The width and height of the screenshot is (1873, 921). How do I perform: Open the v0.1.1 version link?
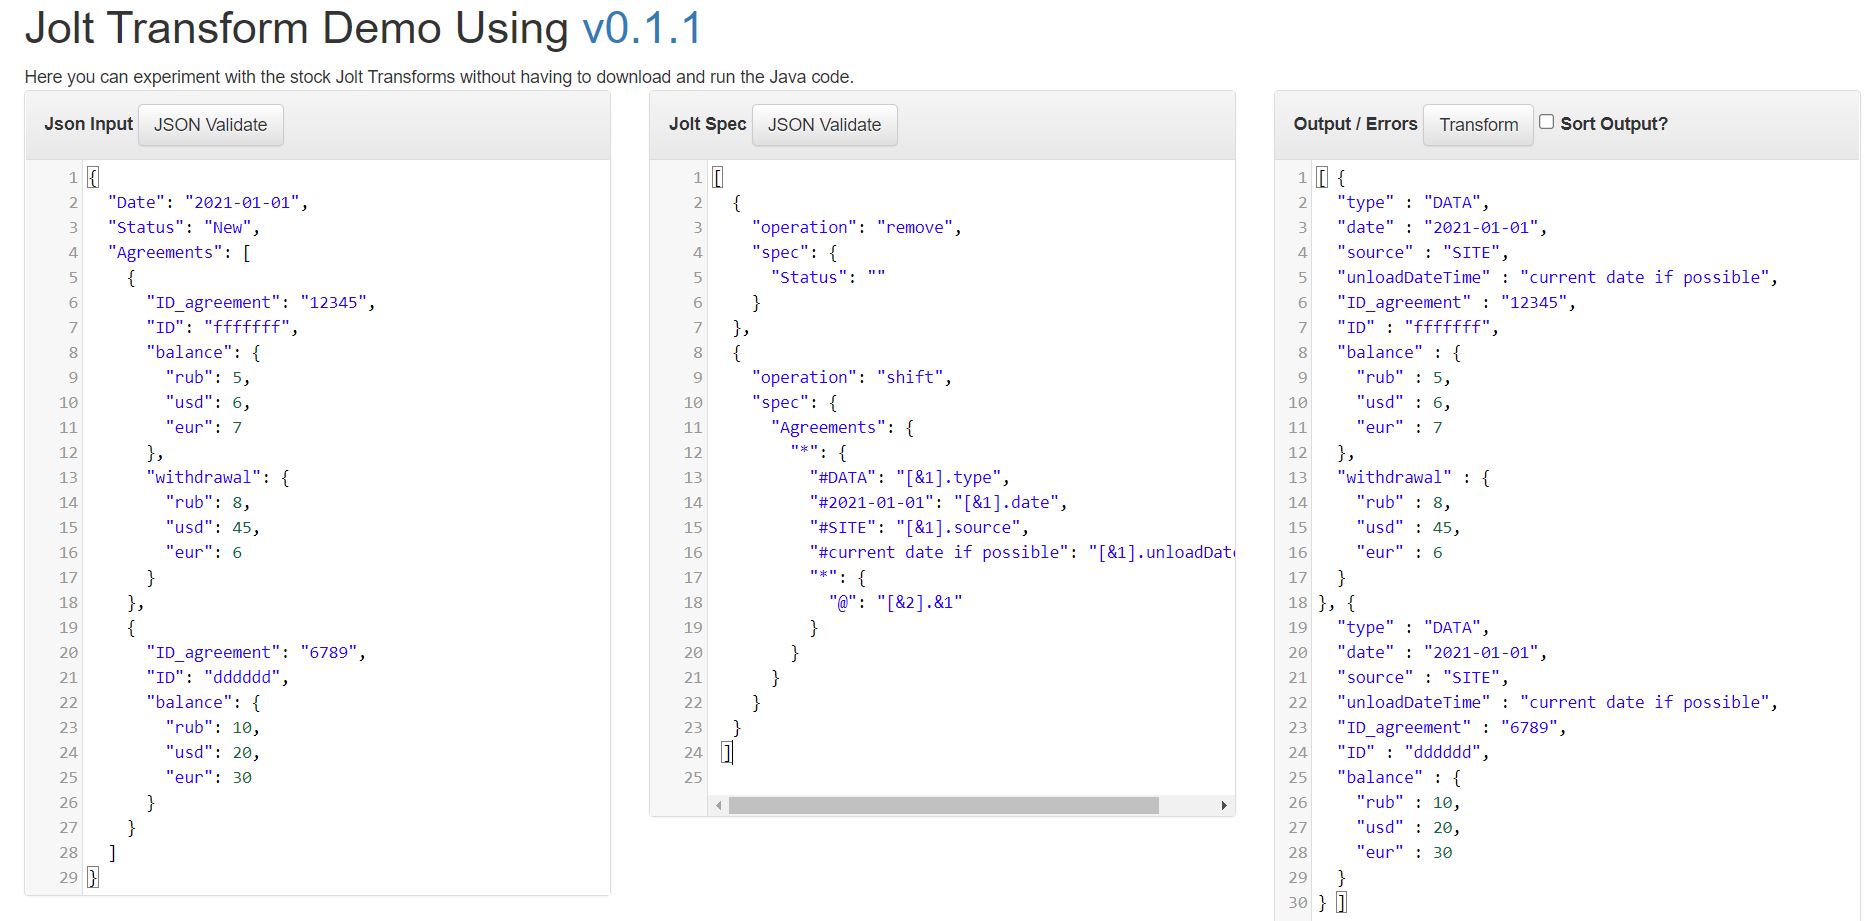click(642, 29)
